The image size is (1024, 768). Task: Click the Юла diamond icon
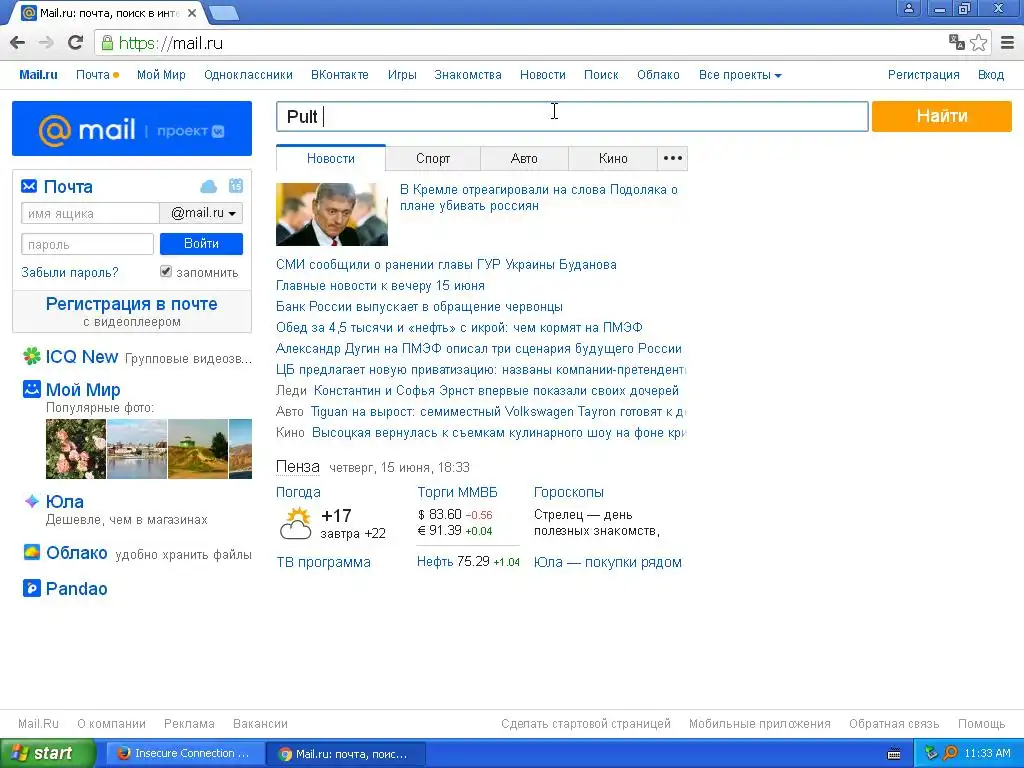(x=31, y=502)
